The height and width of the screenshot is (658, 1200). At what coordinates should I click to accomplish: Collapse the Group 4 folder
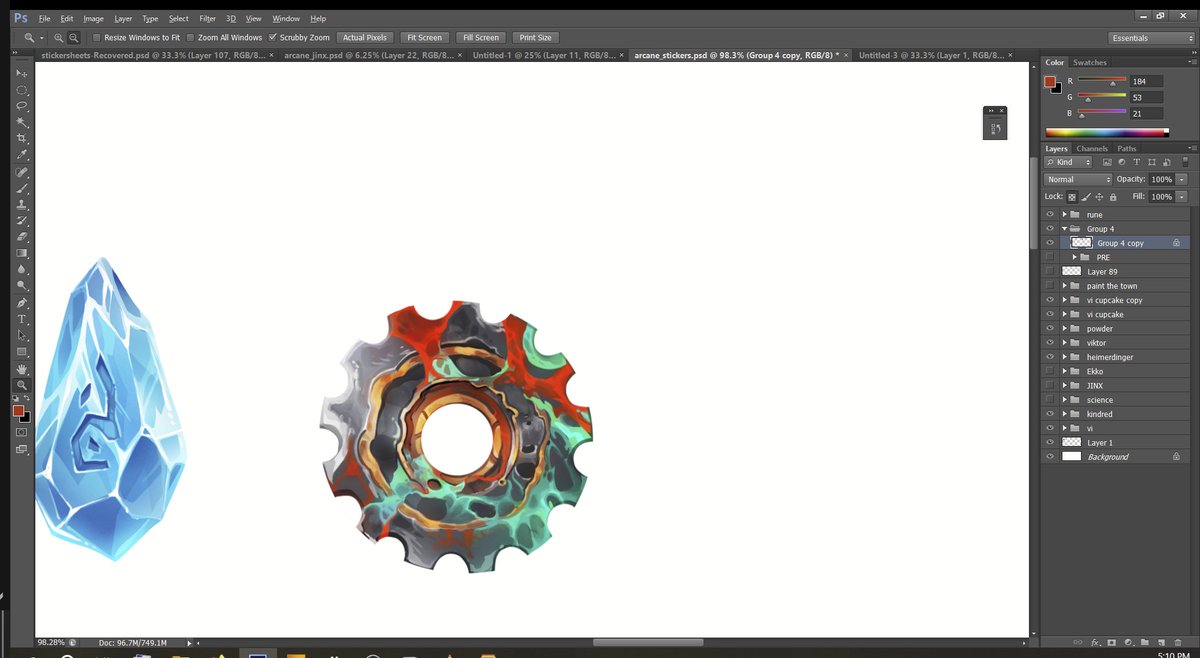tap(1064, 229)
